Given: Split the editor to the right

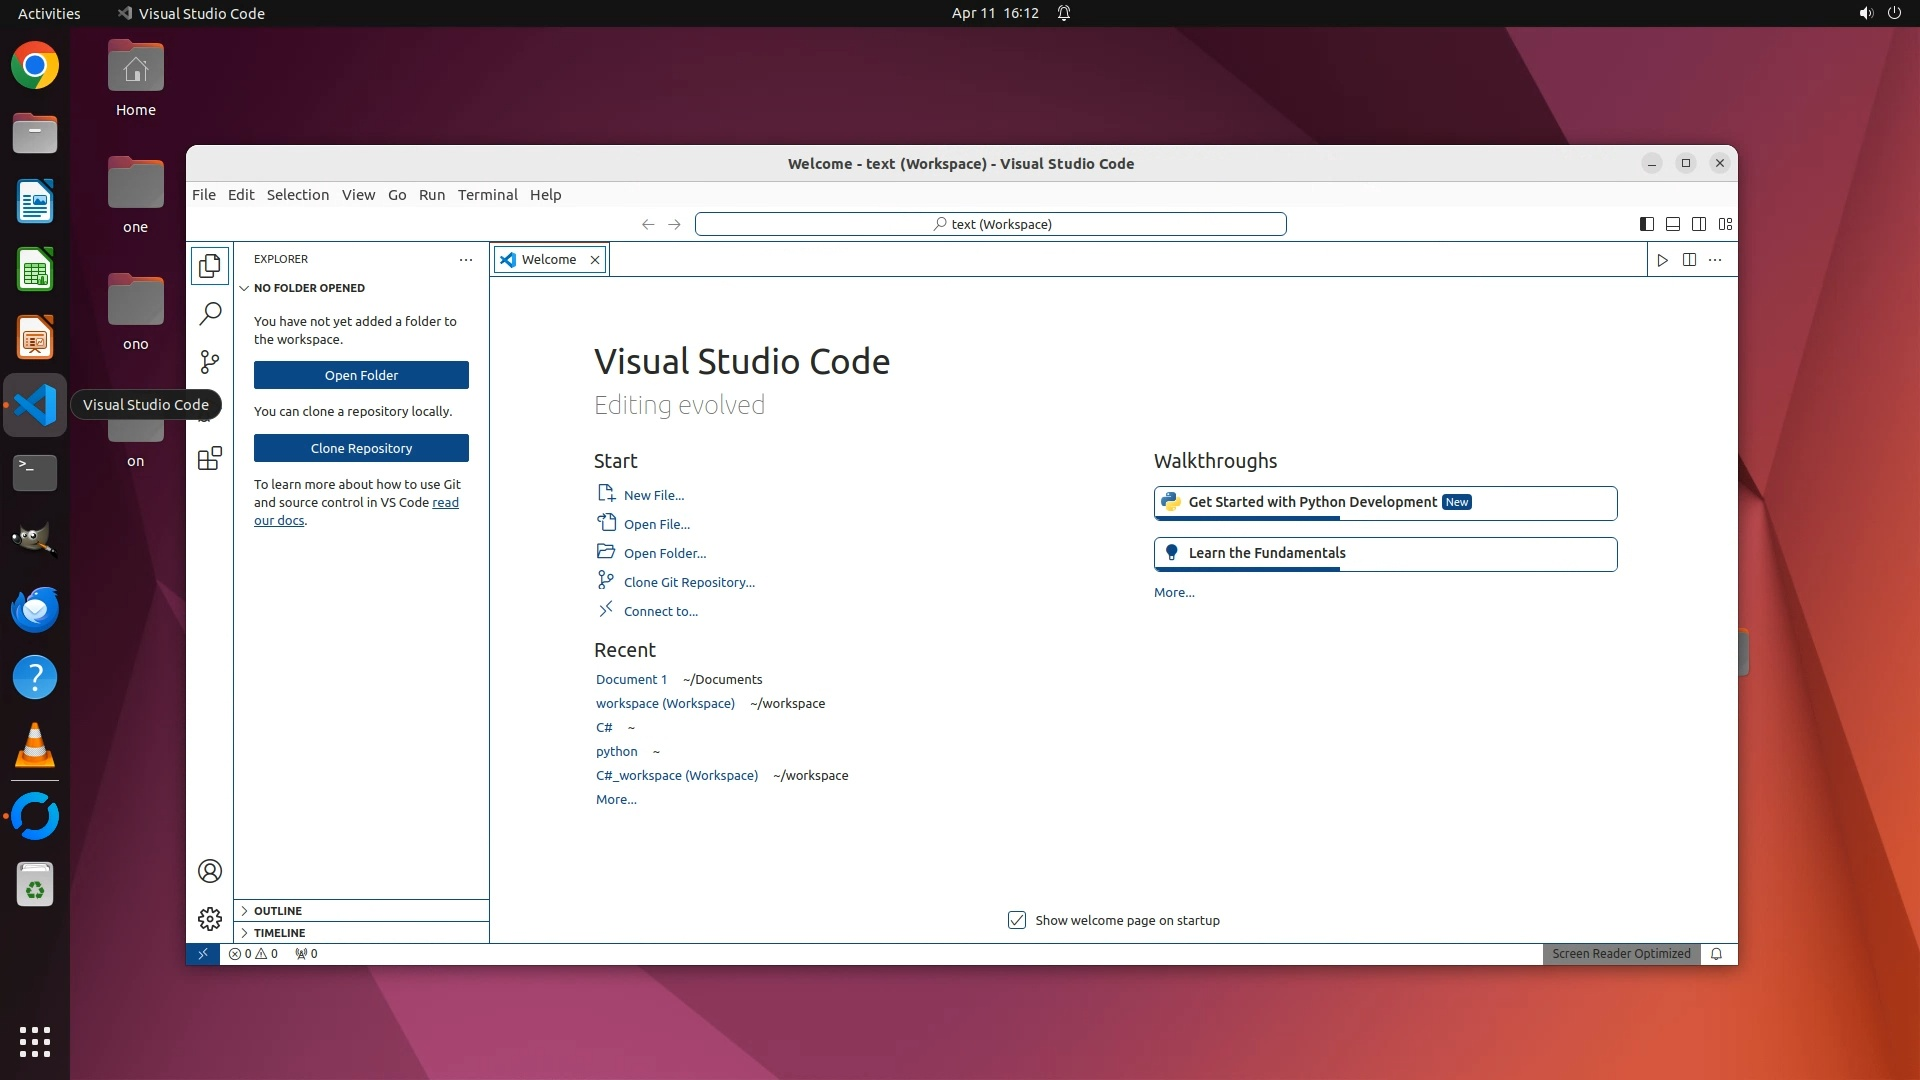Looking at the screenshot, I should point(1689,260).
